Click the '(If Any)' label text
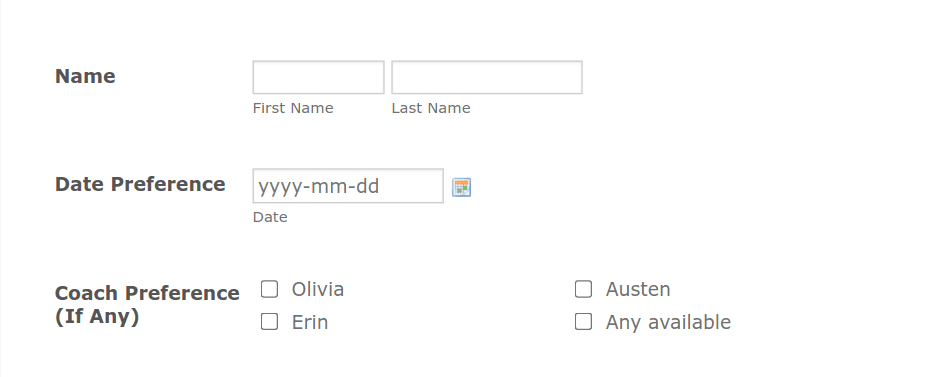 coord(97,317)
